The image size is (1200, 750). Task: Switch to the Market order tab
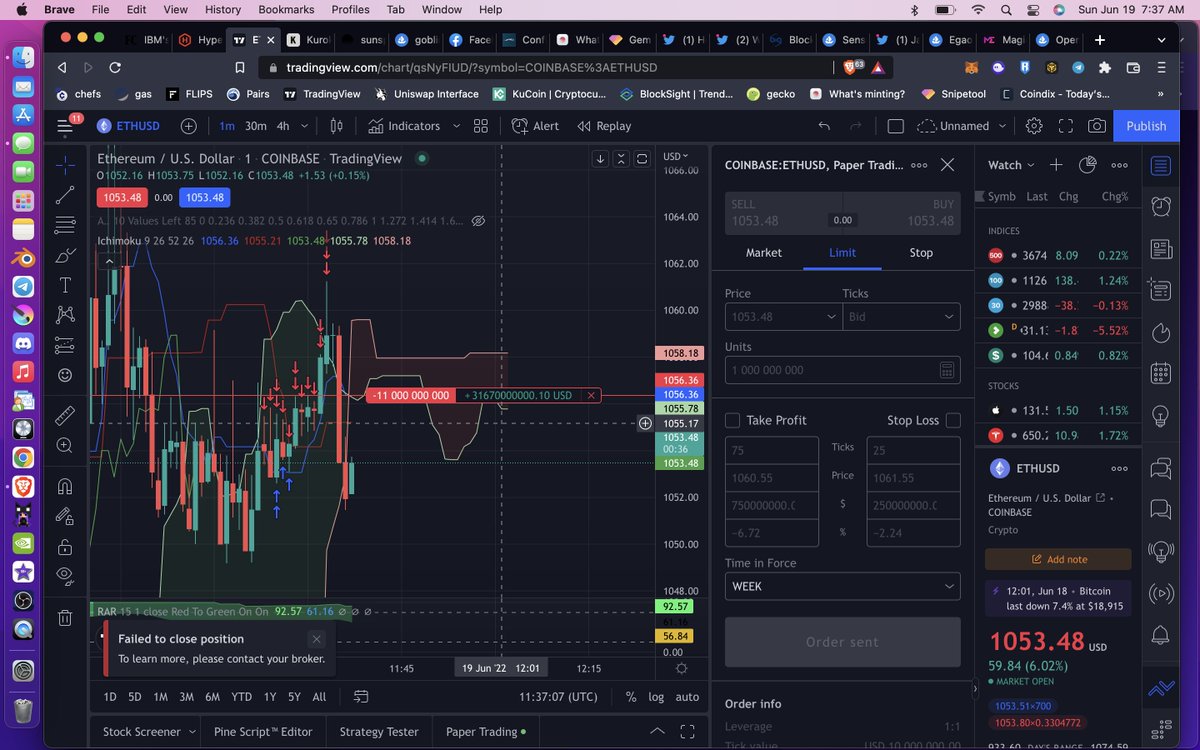point(764,253)
